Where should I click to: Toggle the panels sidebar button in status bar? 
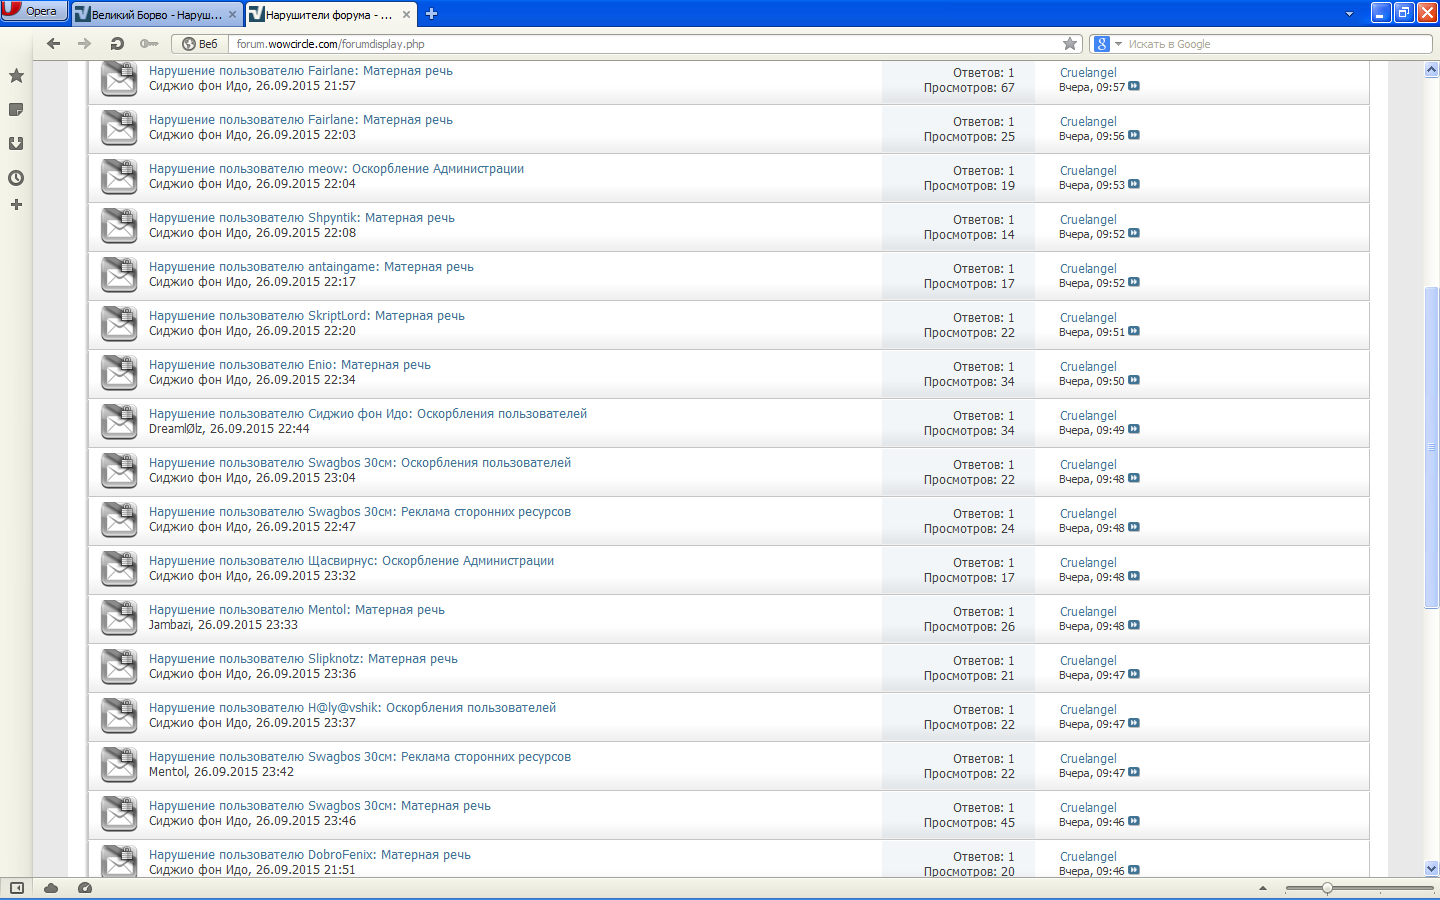(x=17, y=888)
